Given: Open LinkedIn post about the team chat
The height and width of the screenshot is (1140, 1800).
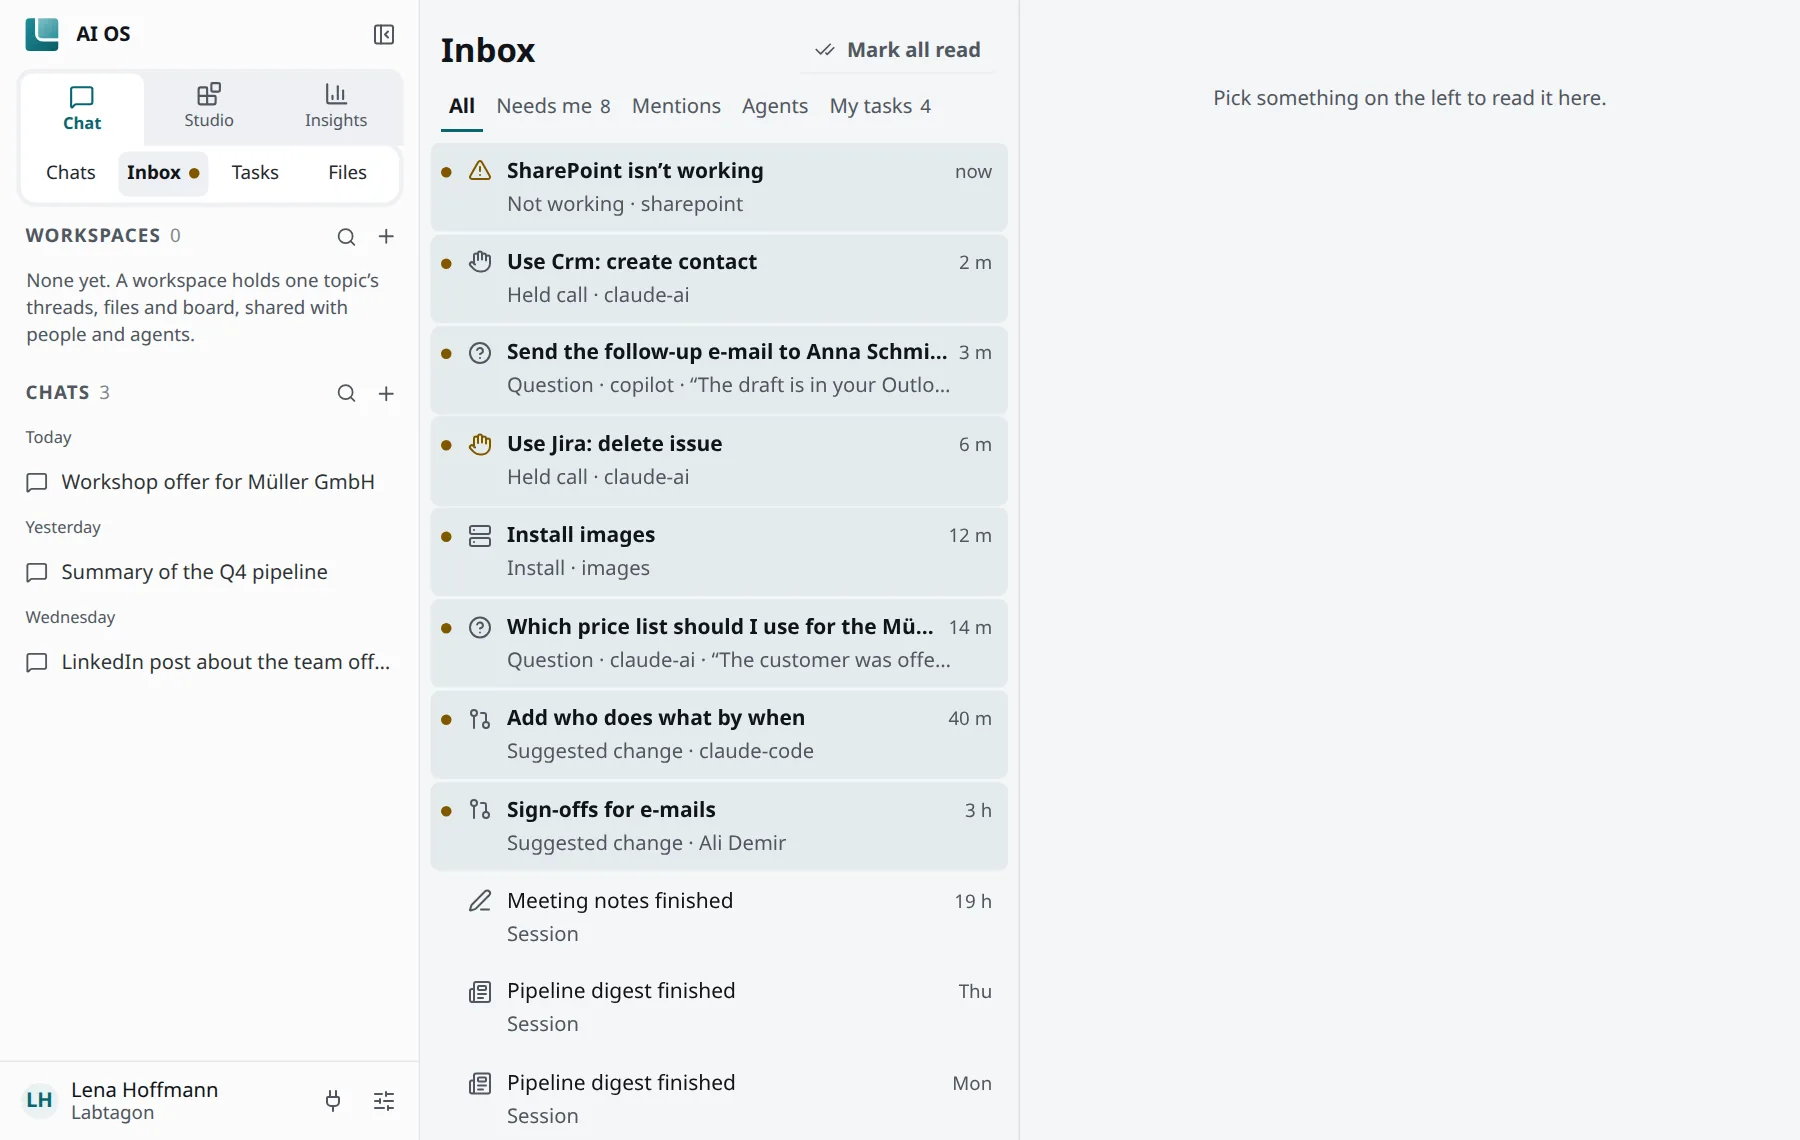Looking at the screenshot, I should click(210, 662).
